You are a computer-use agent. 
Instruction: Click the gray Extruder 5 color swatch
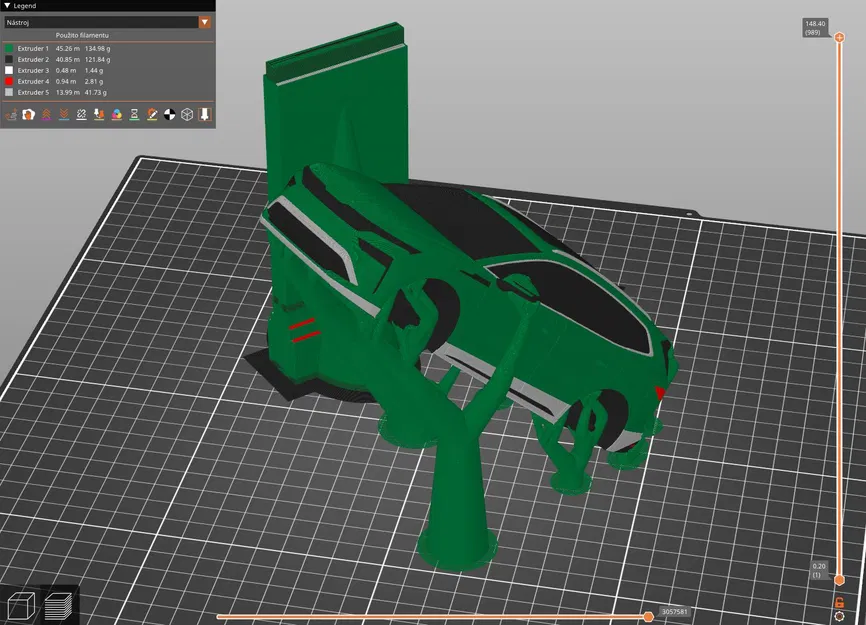(x=9, y=93)
